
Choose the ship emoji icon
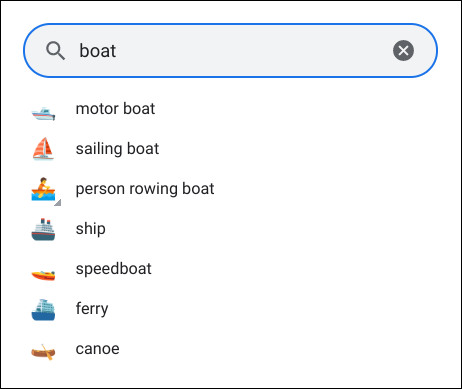click(x=43, y=229)
